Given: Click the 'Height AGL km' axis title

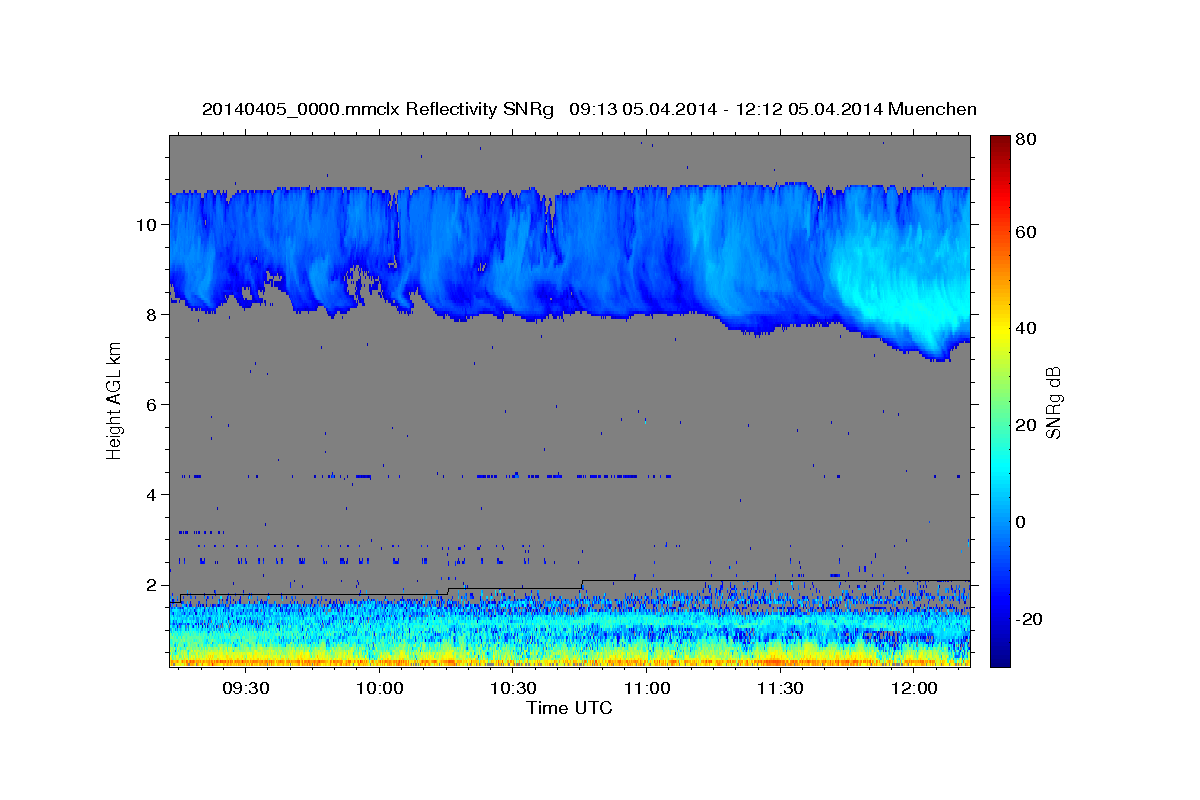Looking at the screenshot, I should pyautogui.click(x=114, y=400).
